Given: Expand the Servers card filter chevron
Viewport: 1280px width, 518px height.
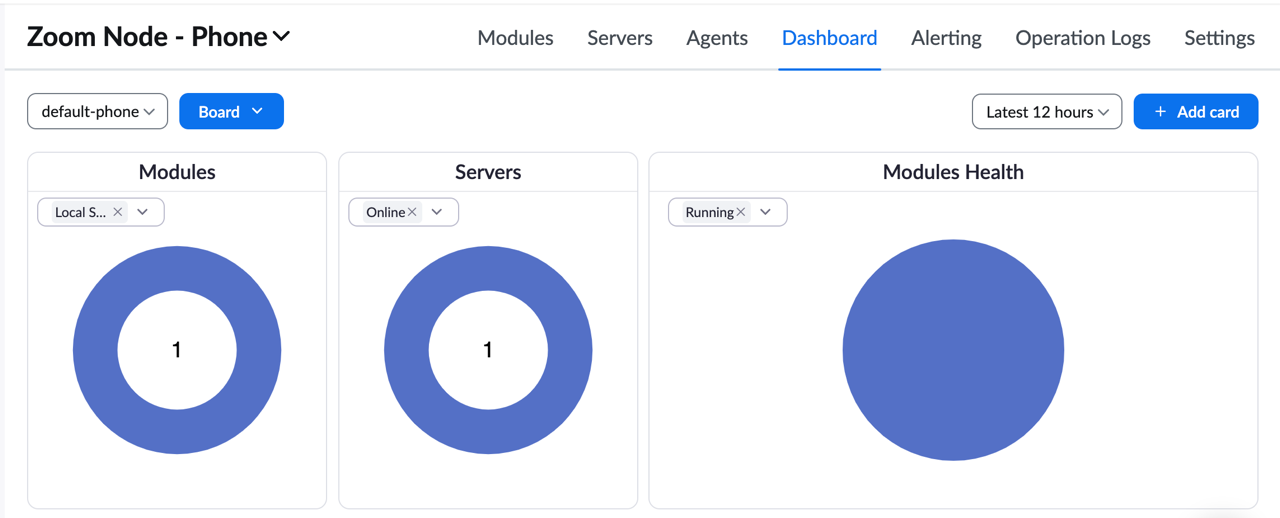Looking at the screenshot, I should [437, 212].
